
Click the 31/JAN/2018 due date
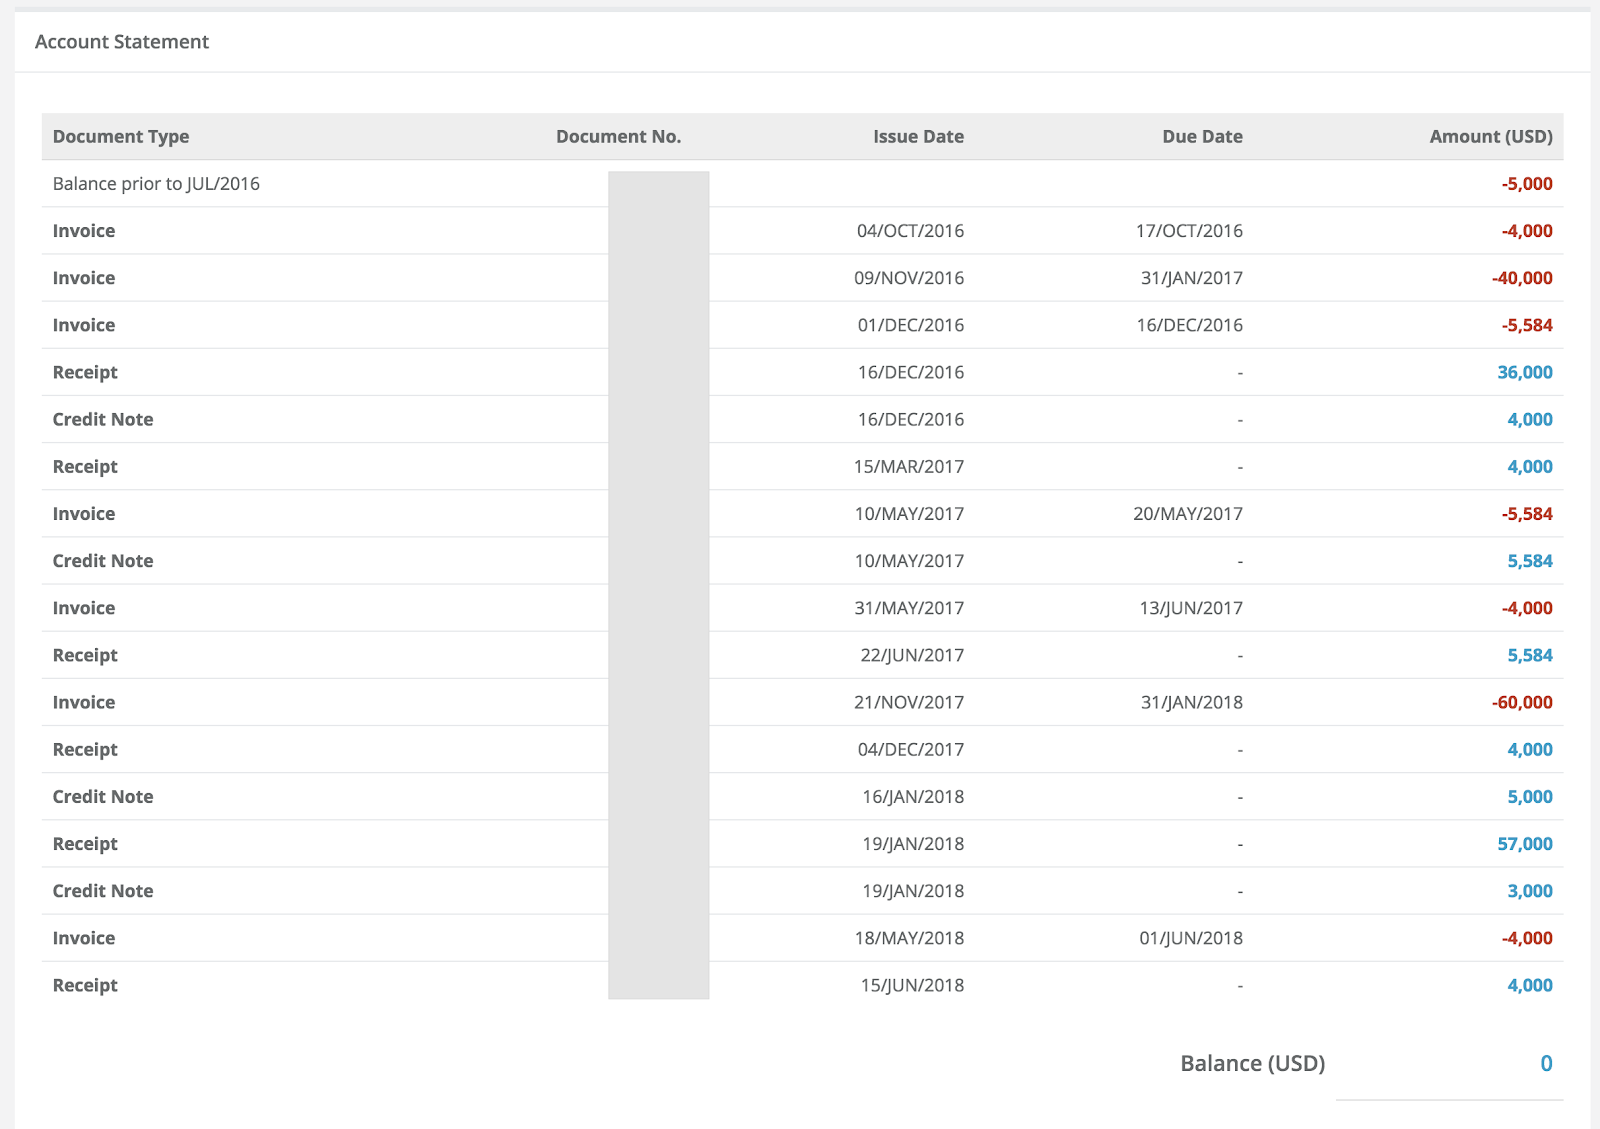[x=1191, y=702]
